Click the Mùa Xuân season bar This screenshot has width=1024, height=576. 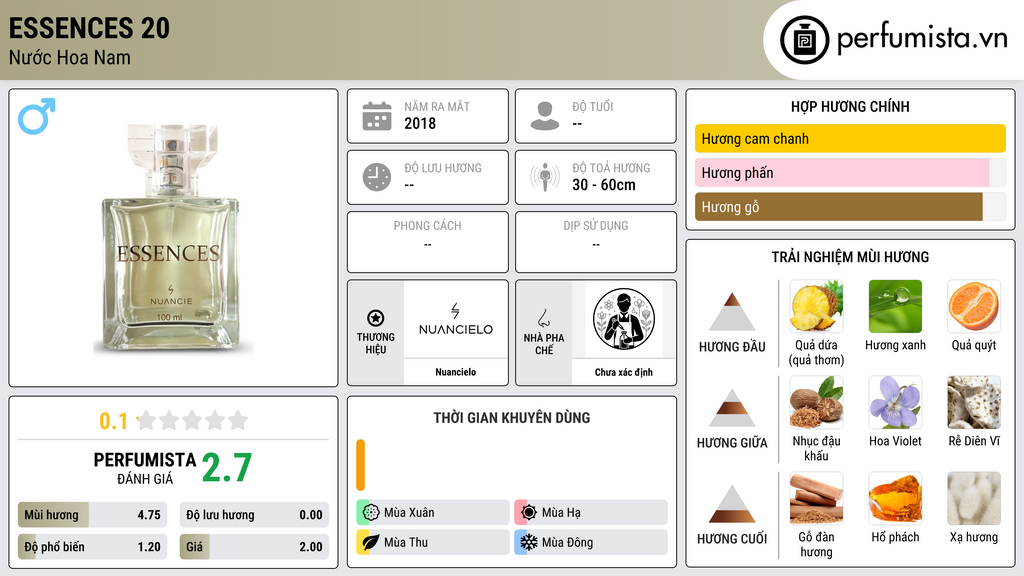click(x=433, y=513)
